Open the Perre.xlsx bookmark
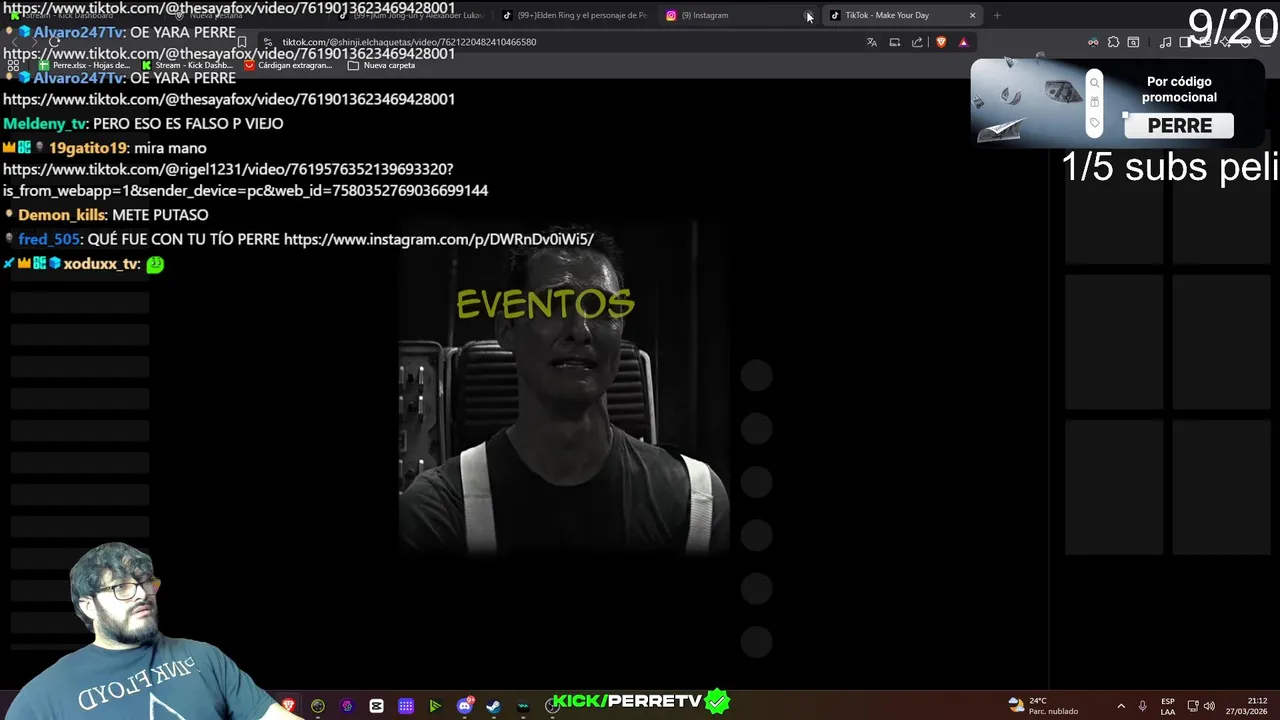The height and width of the screenshot is (720, 1280). tap(84, 65)
